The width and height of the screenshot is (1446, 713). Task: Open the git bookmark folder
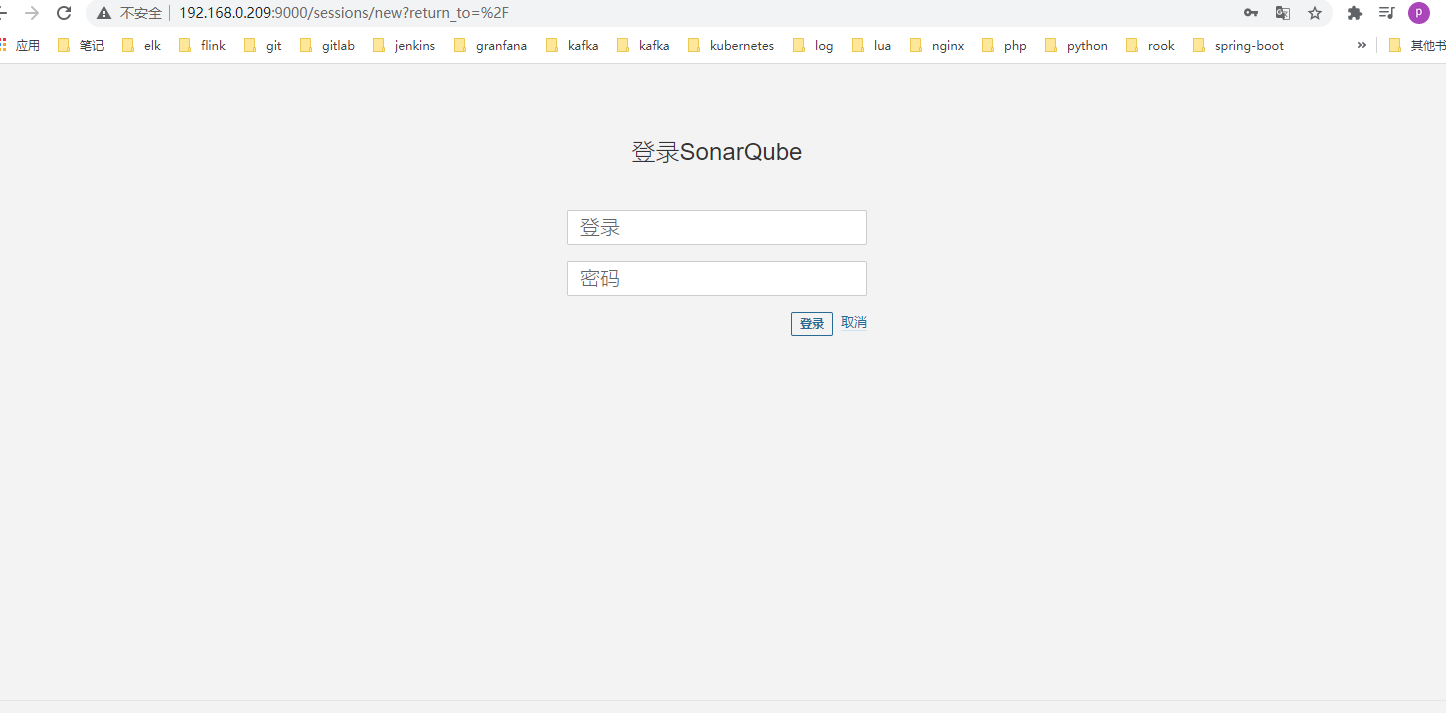pyautogui.click(x=263, y=45)
